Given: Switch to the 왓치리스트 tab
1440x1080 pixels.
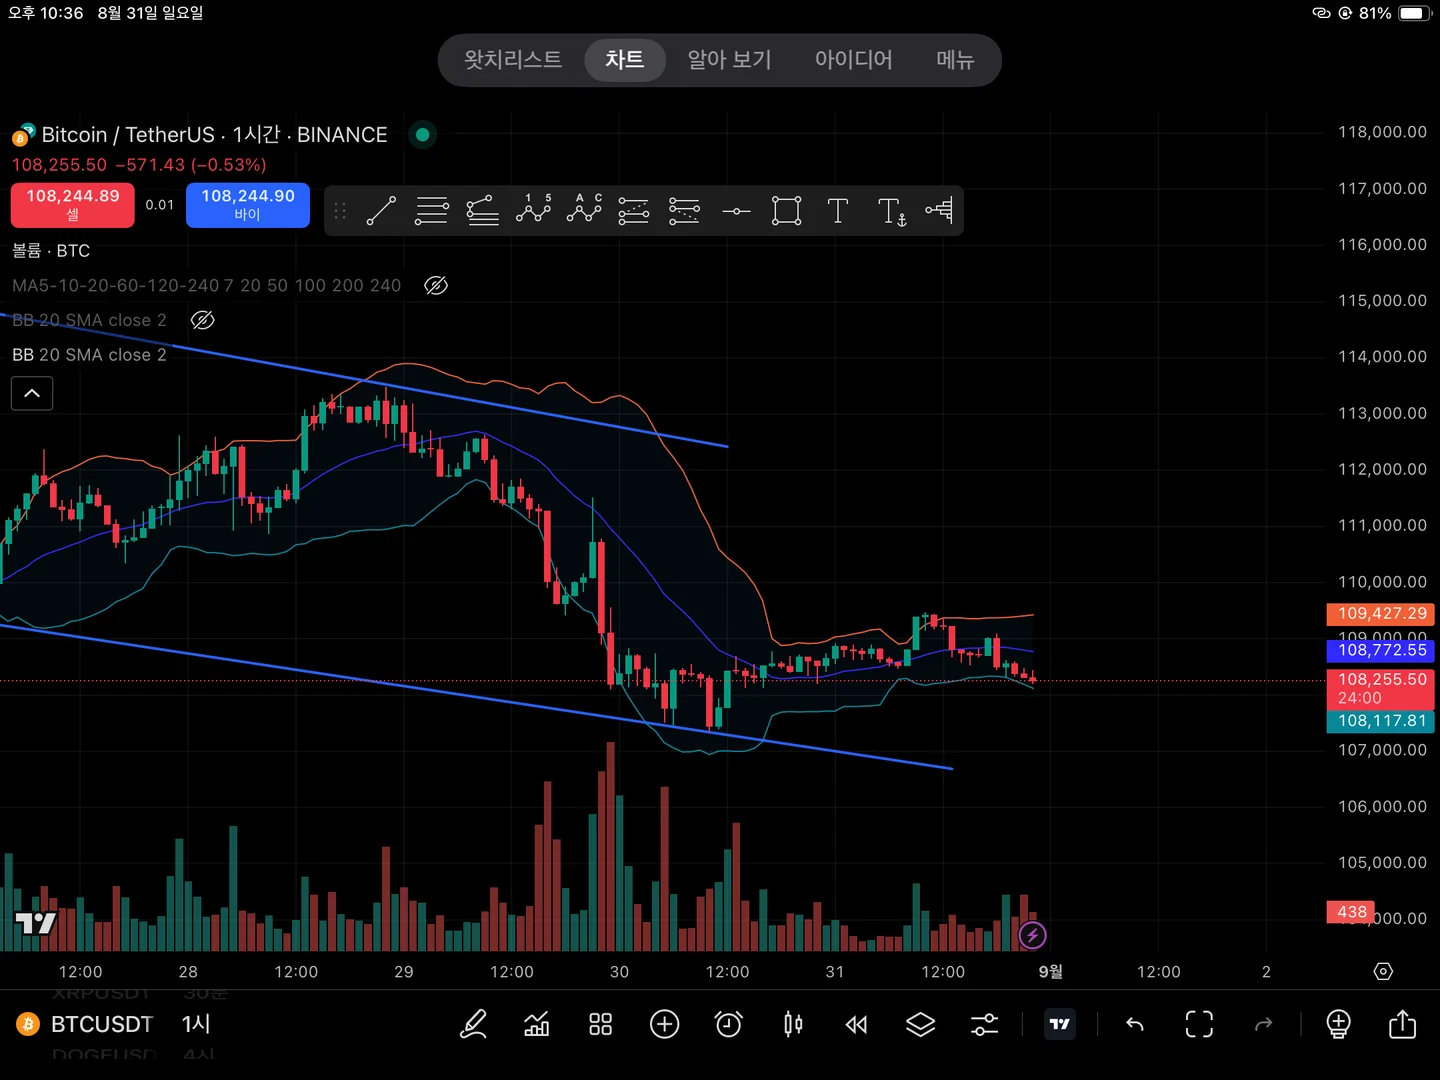Looking at the screenshot, I should [x=513, y=60].
